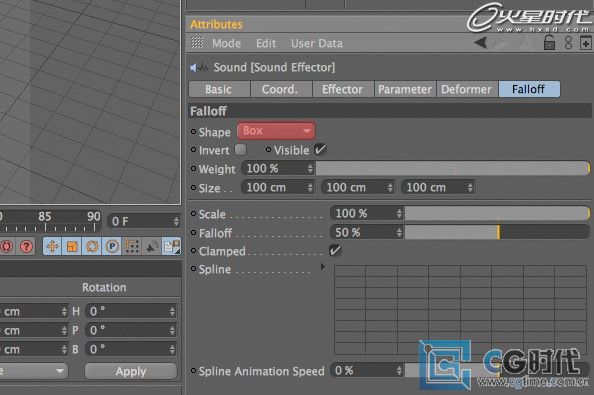Open the Shape dropdown showing Box
594x395 pixels.
[x=276, y=131]
